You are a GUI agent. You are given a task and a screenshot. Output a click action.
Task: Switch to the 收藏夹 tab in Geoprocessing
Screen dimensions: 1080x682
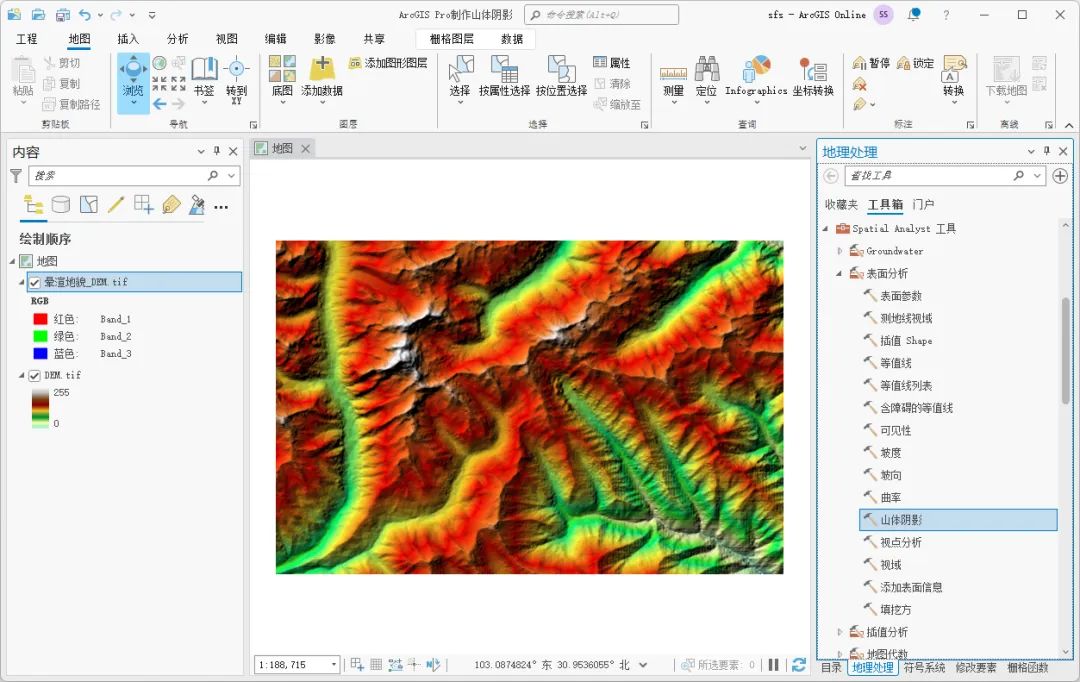[841, 205]
